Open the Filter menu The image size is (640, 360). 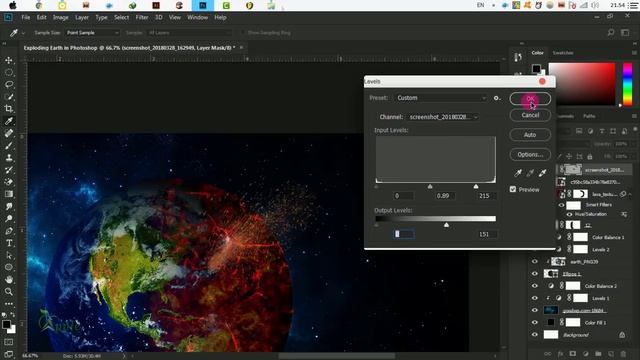[x=142, y=18]
